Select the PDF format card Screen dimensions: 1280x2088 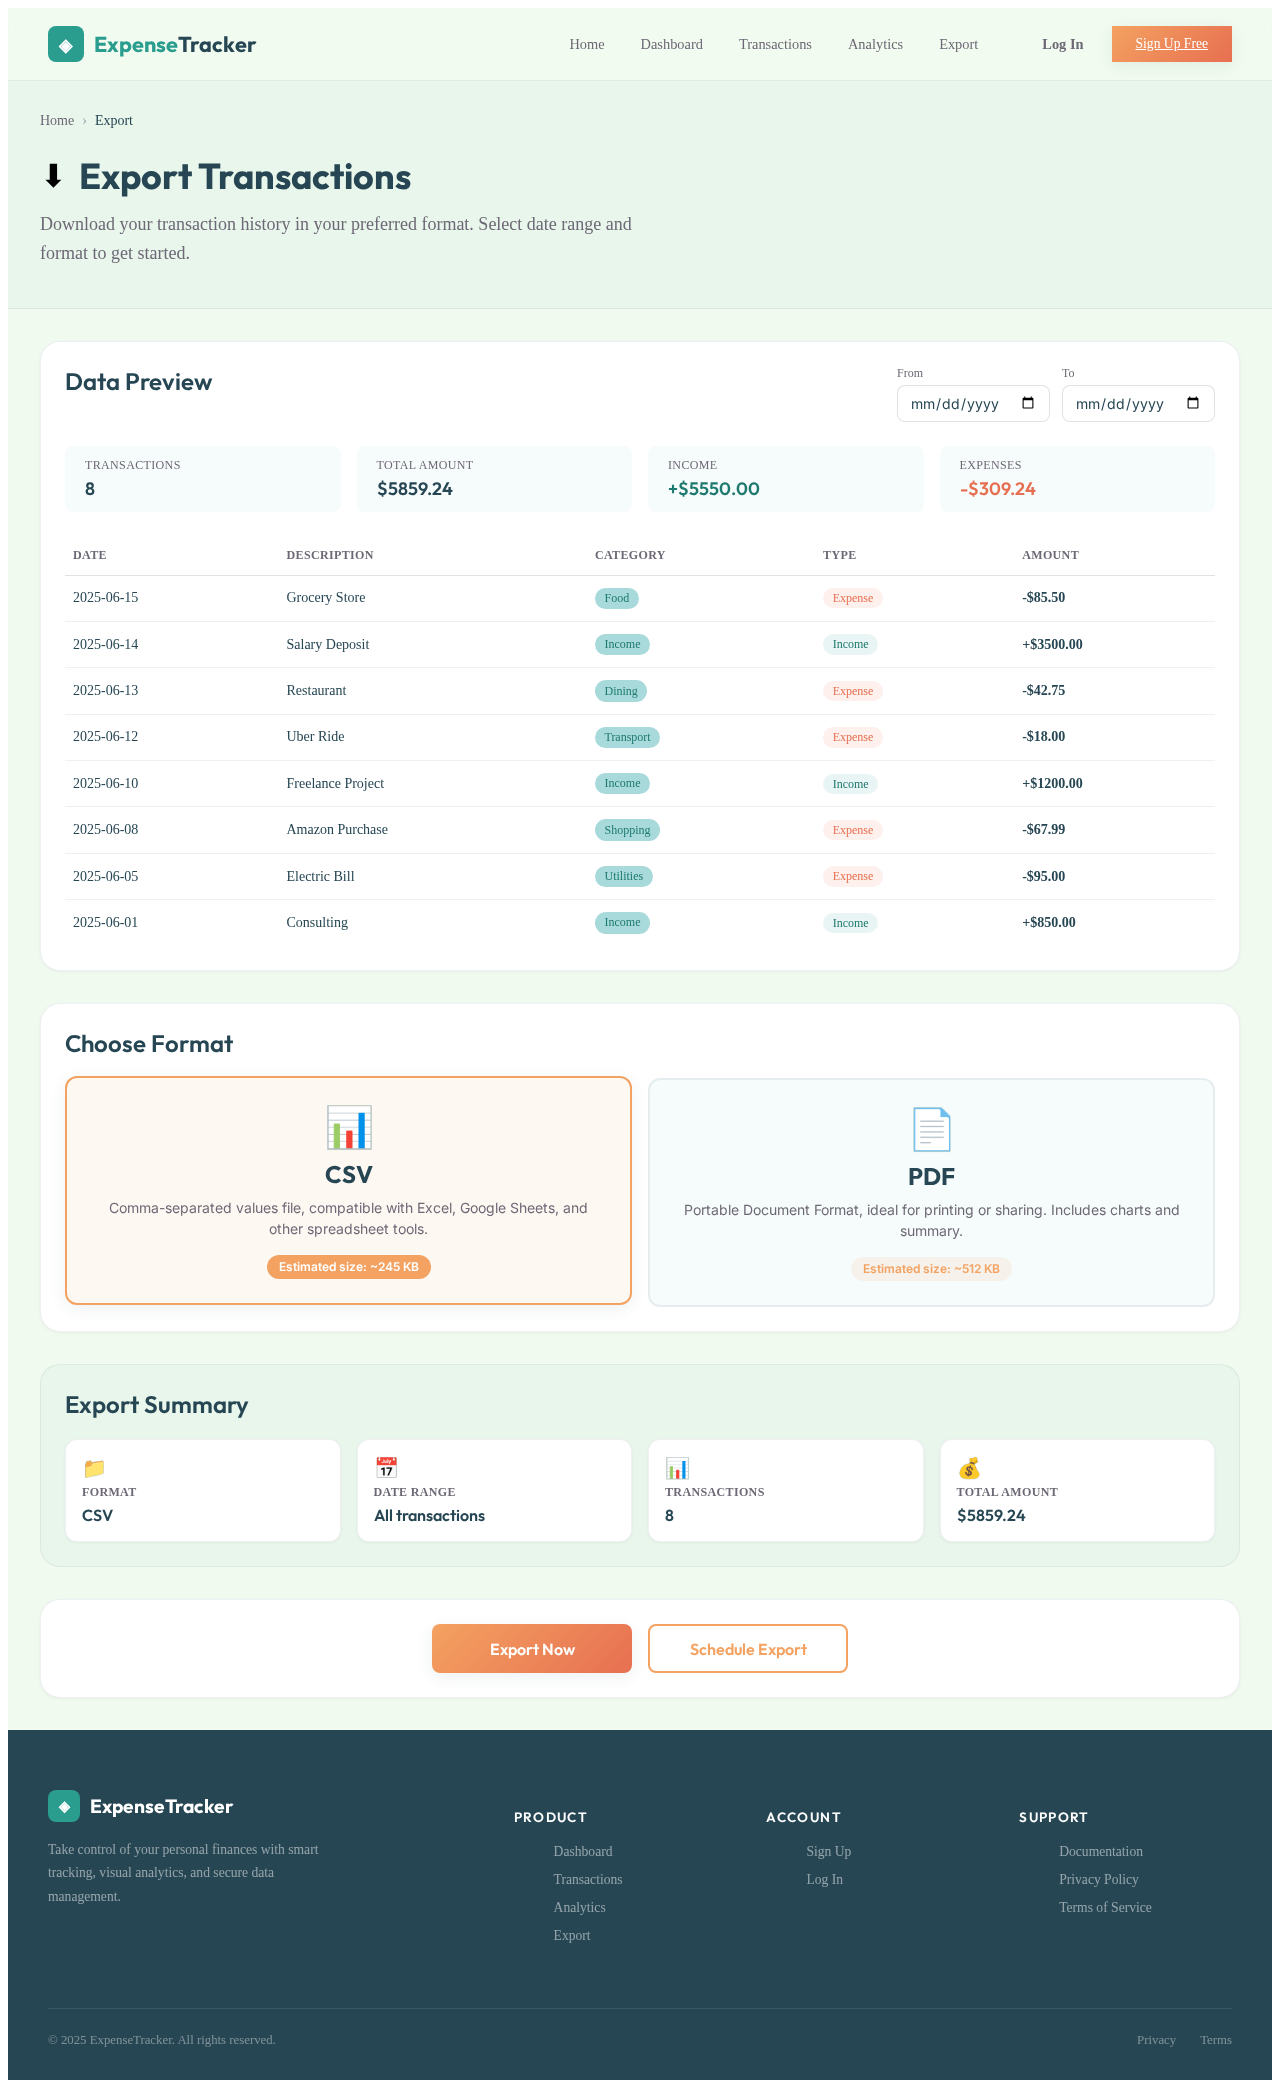pyautogui.click(x=931, y=1192)
